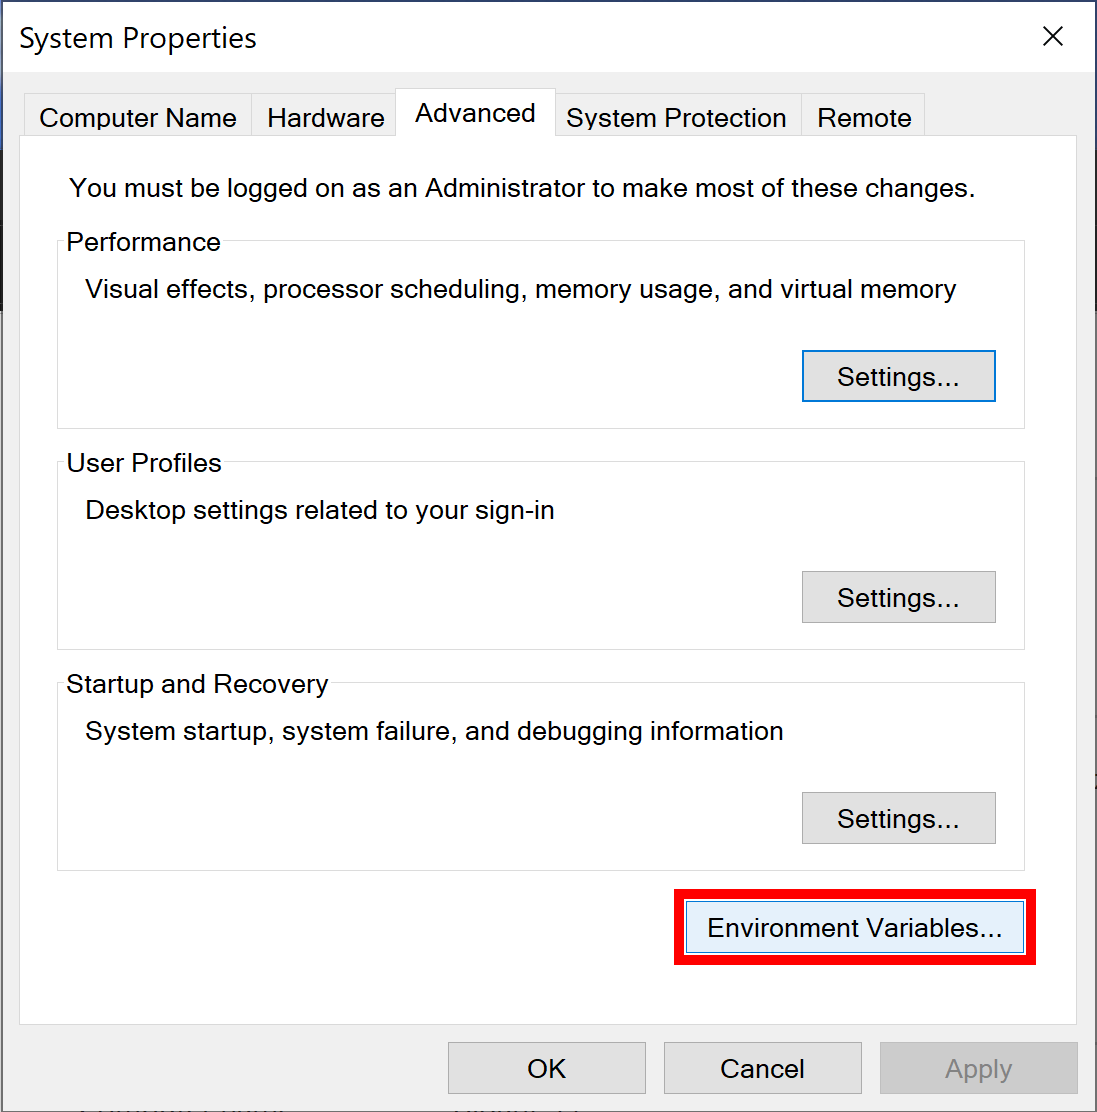
Task: Click Settings under sign-in desktop settings
Action: click(897, 597)
